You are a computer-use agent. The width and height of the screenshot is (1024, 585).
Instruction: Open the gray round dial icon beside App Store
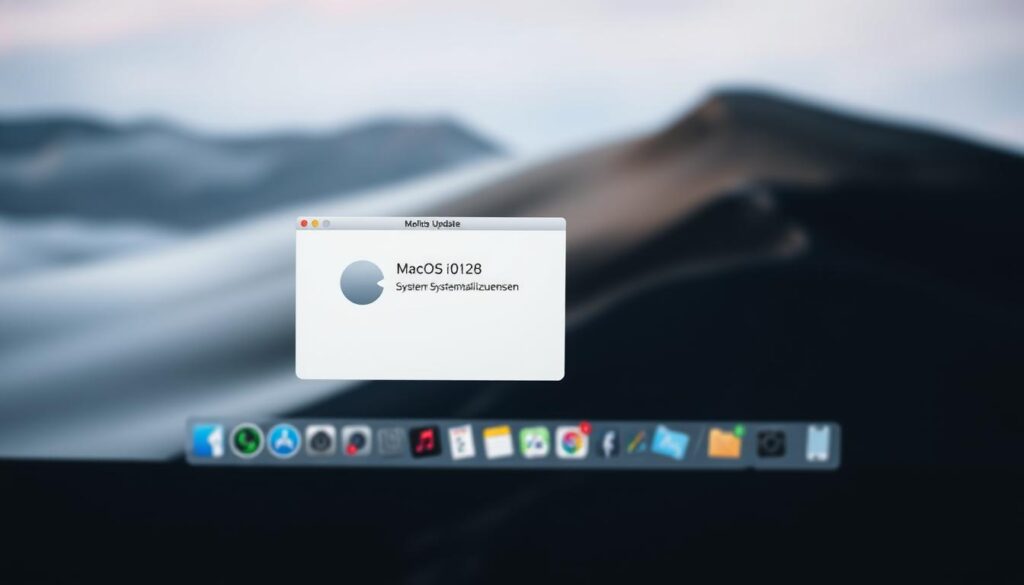coord(321,441)
